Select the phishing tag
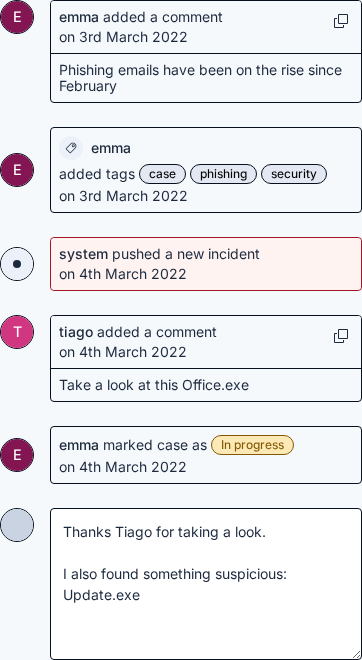The image size is (362, 660). (224, 174)
